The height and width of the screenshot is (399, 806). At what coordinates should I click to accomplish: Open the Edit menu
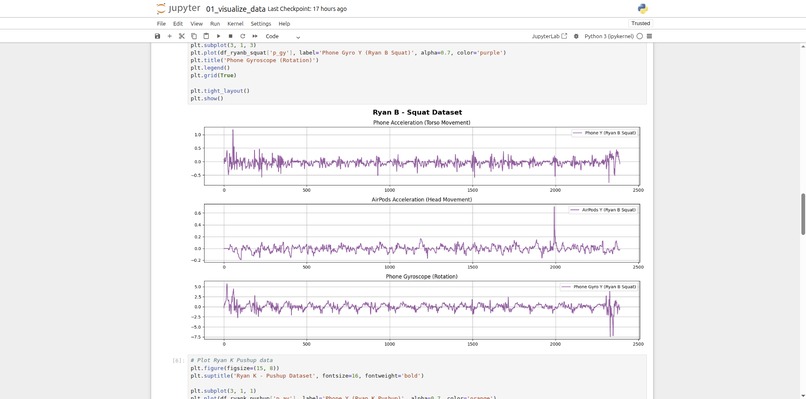click(178, 24)
